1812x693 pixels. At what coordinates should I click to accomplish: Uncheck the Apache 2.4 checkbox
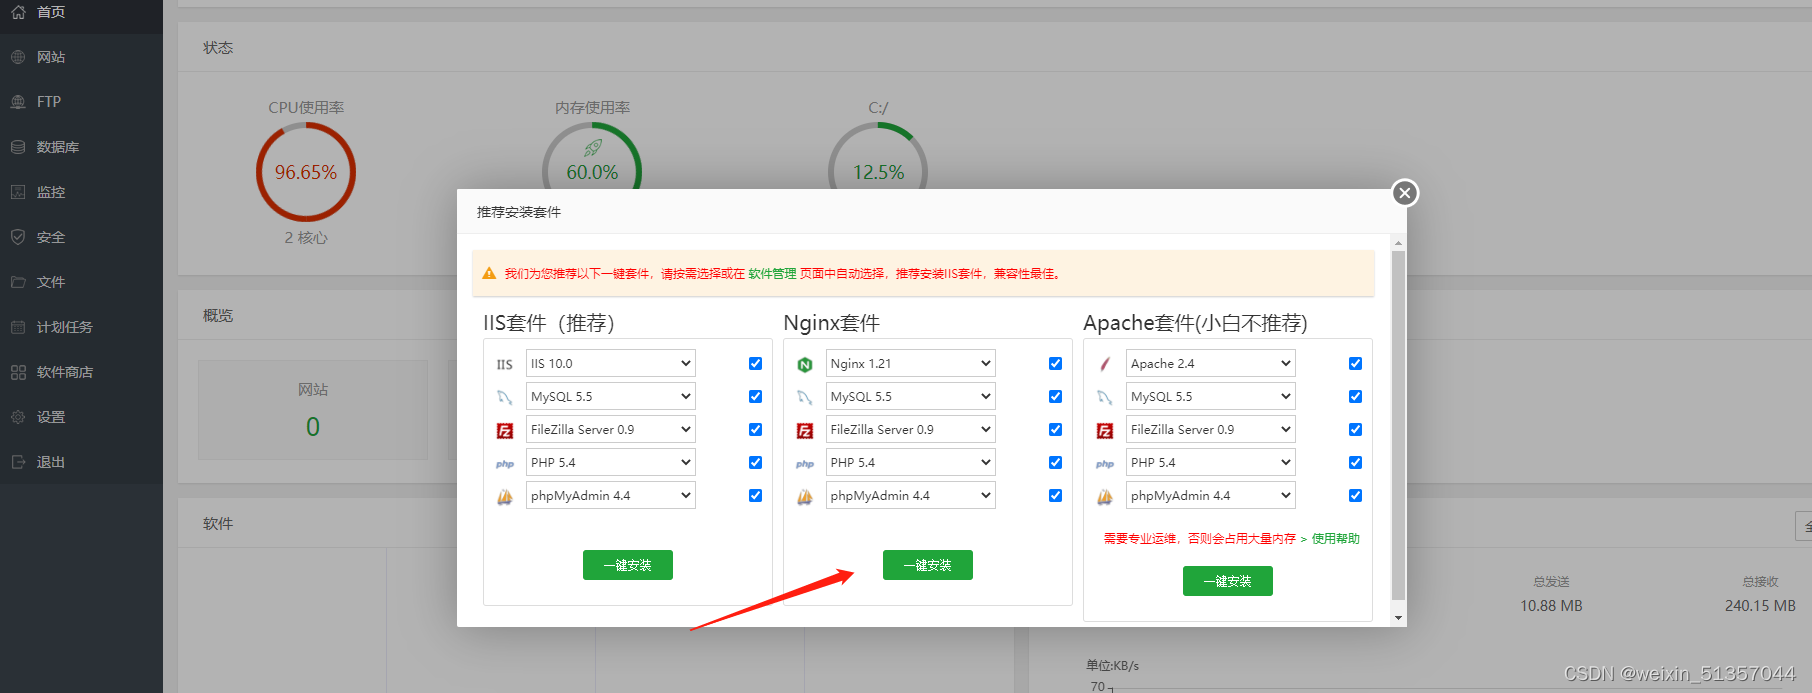coord(1355,363)
